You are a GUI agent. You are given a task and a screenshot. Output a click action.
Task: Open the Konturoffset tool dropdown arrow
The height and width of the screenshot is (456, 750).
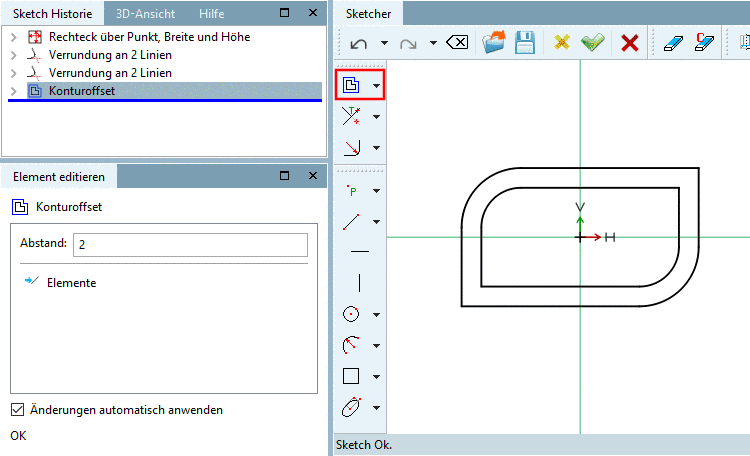tap(376, 86)
